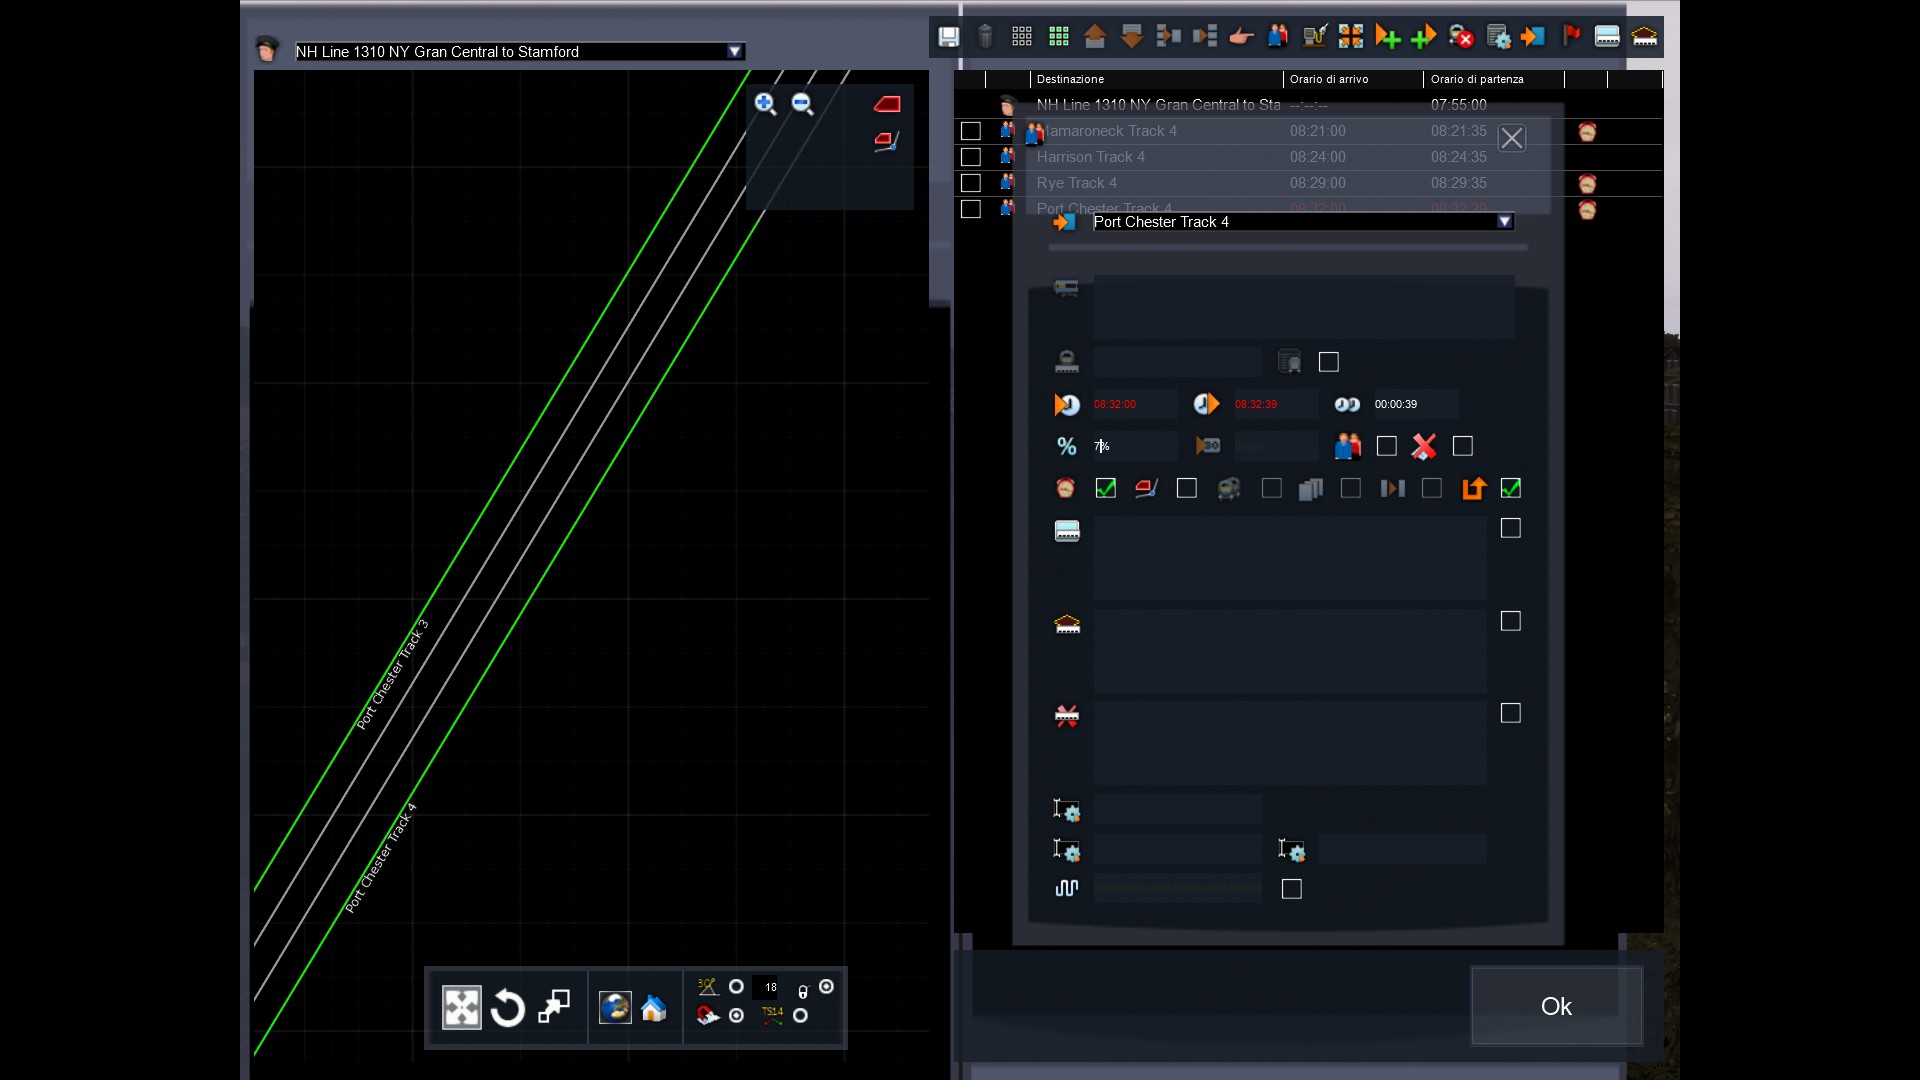The image size is (1920, 1080).
Task: Close the instruction properties dialog
Action: tap(1511, 138)
